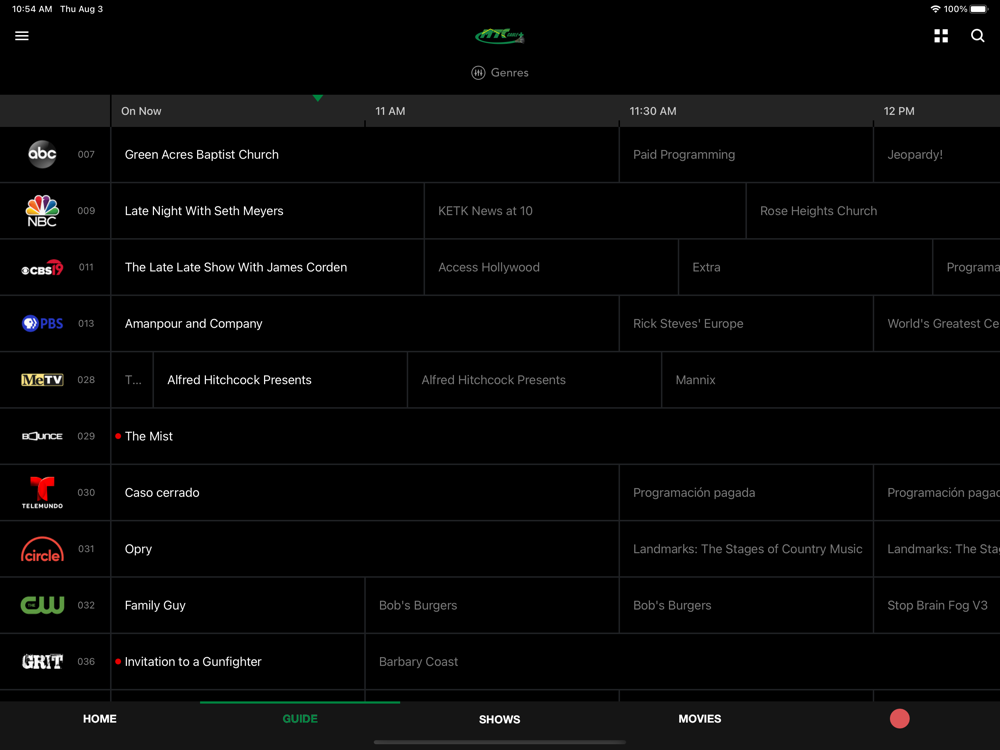Open Opry on Circle
1000x750 pixels.
(x=365, y=548)
